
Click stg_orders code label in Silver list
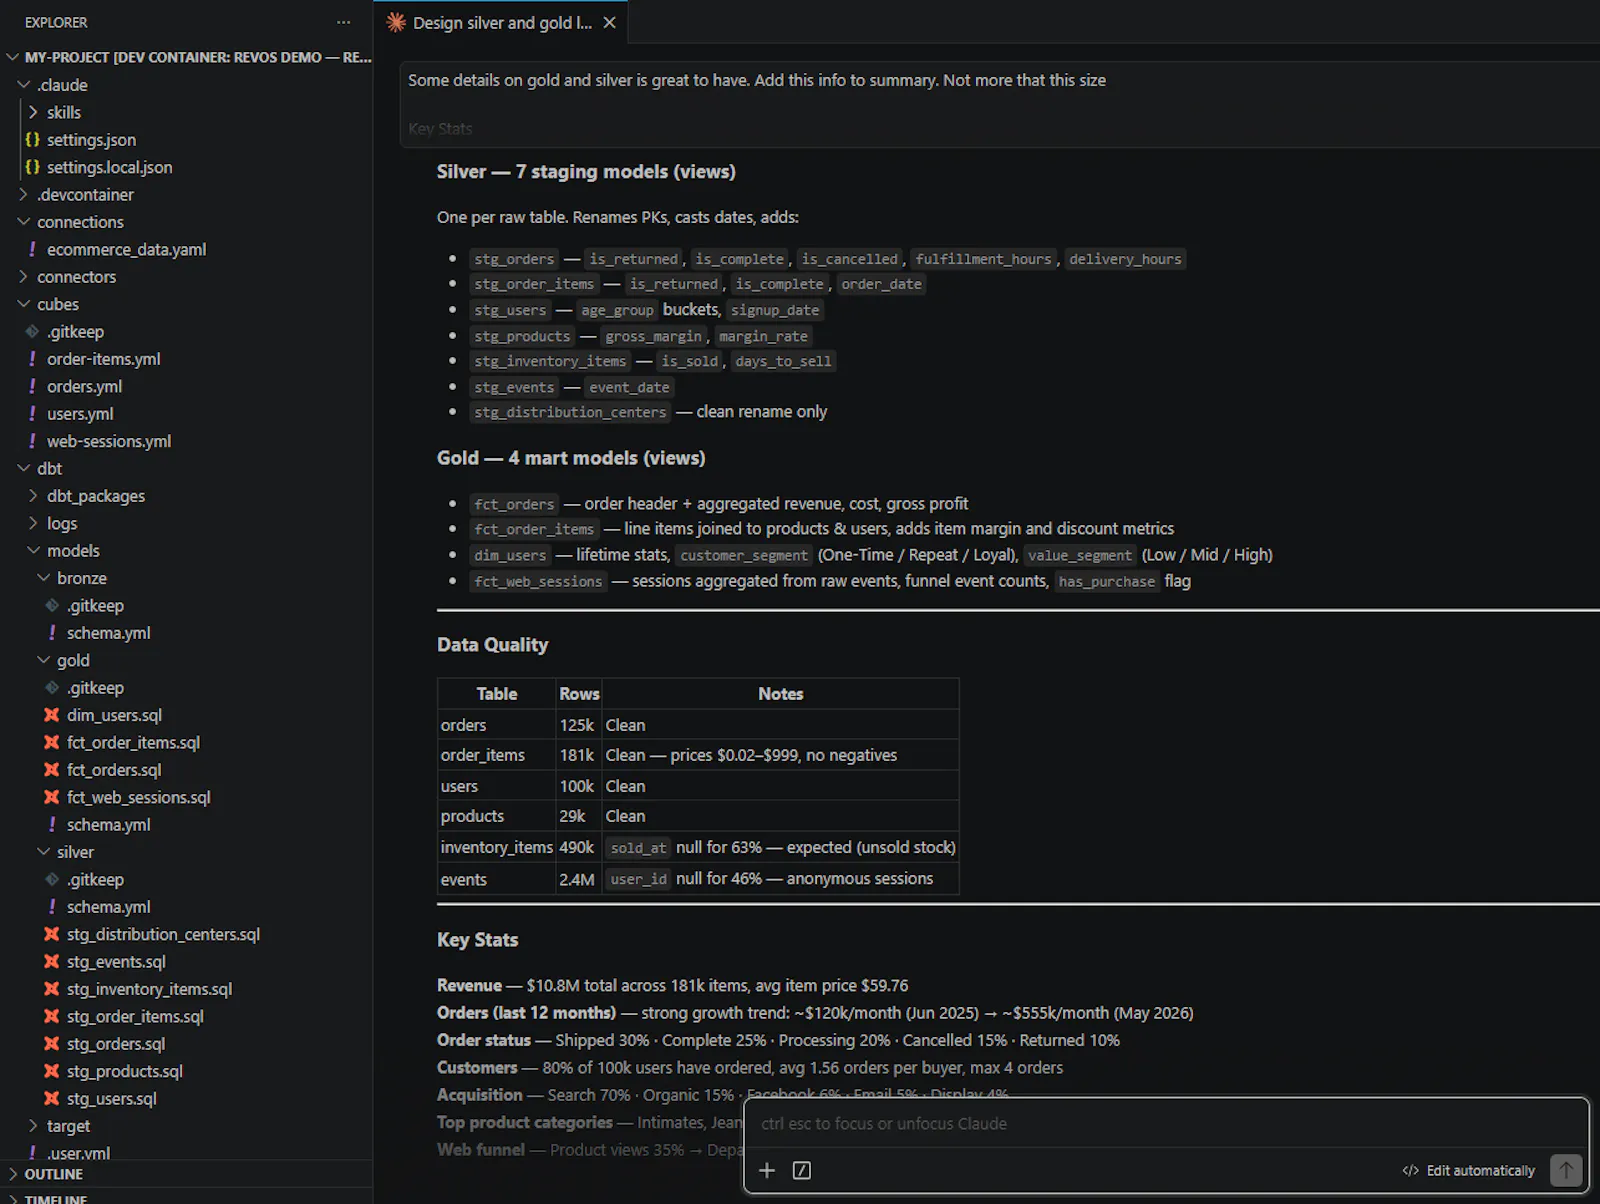coord(514,259)
